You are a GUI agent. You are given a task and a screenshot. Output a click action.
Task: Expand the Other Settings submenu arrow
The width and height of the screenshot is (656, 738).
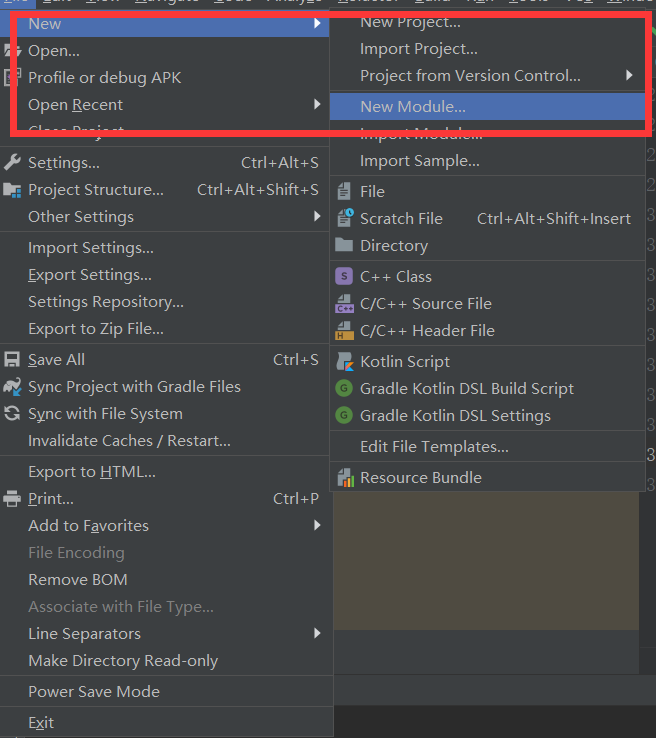(x=317, y=217)
